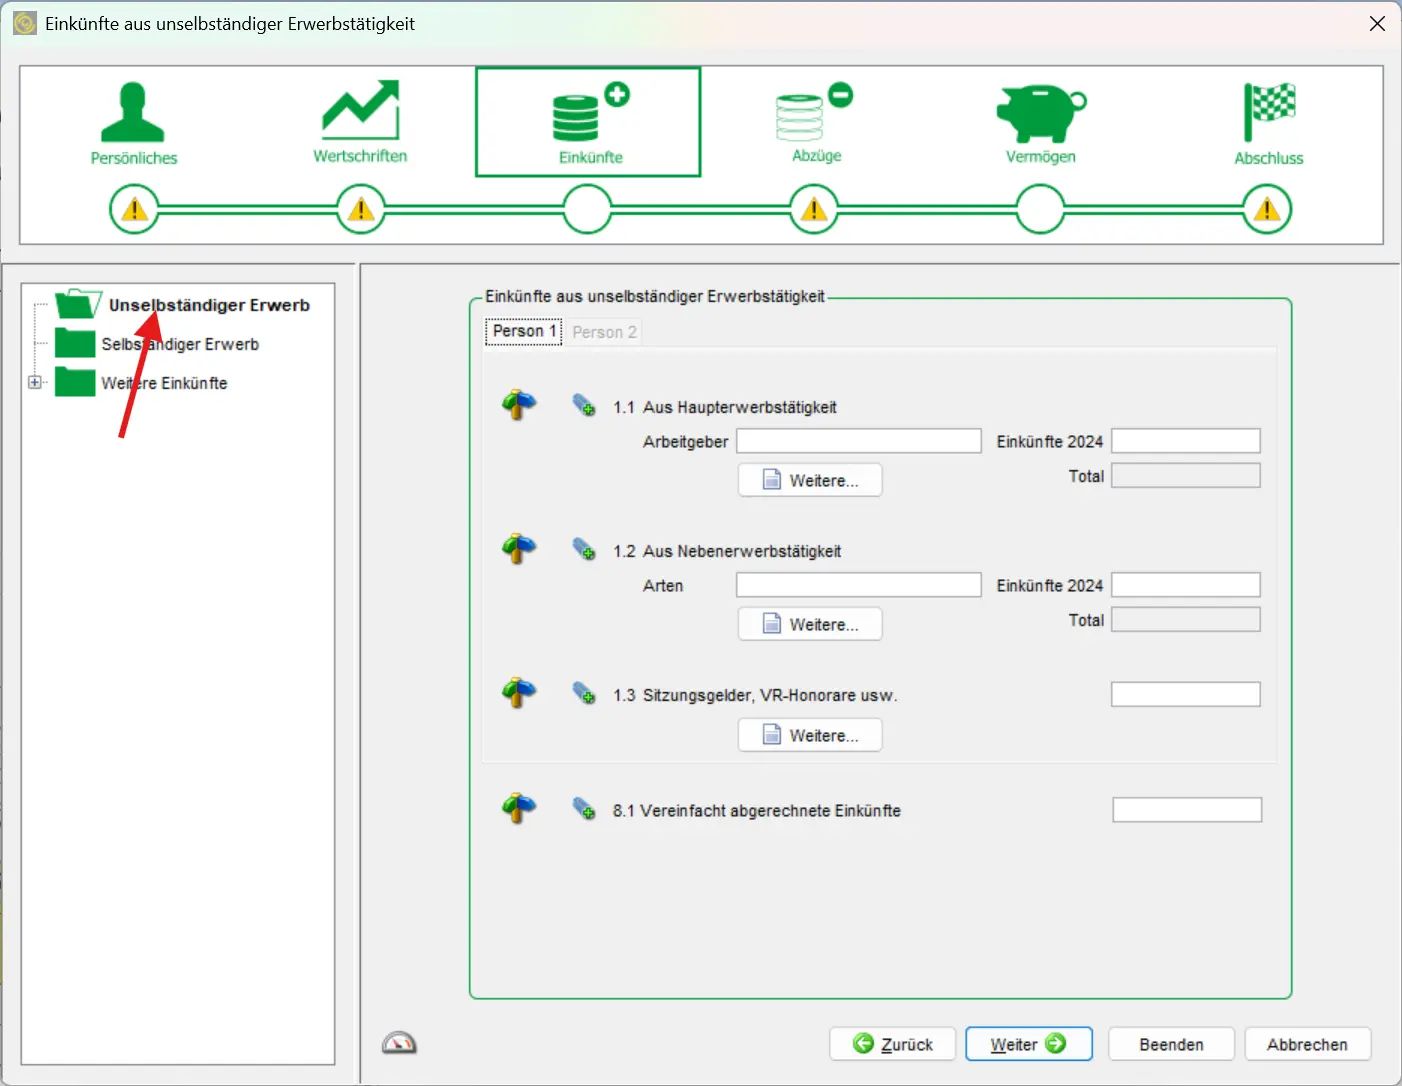Click the Arbeitgeber text field
Image resolution: width=1402 pixels, height=1086 pixels.
coord(858,441)
